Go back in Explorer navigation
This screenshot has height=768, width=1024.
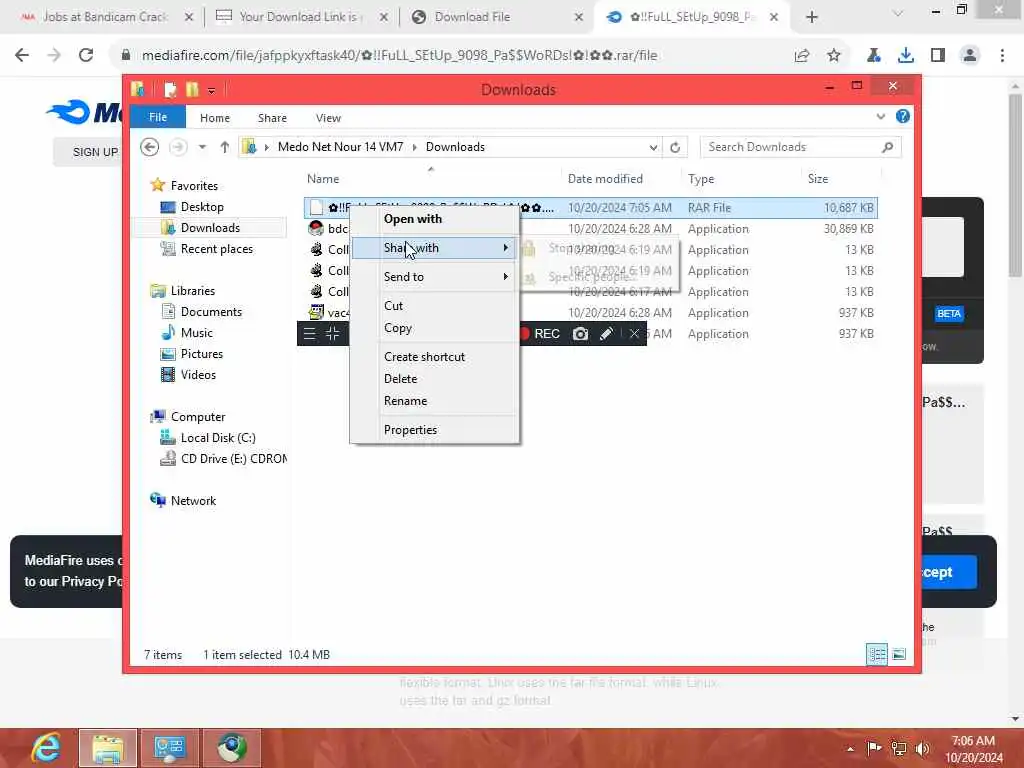[150, 147]
